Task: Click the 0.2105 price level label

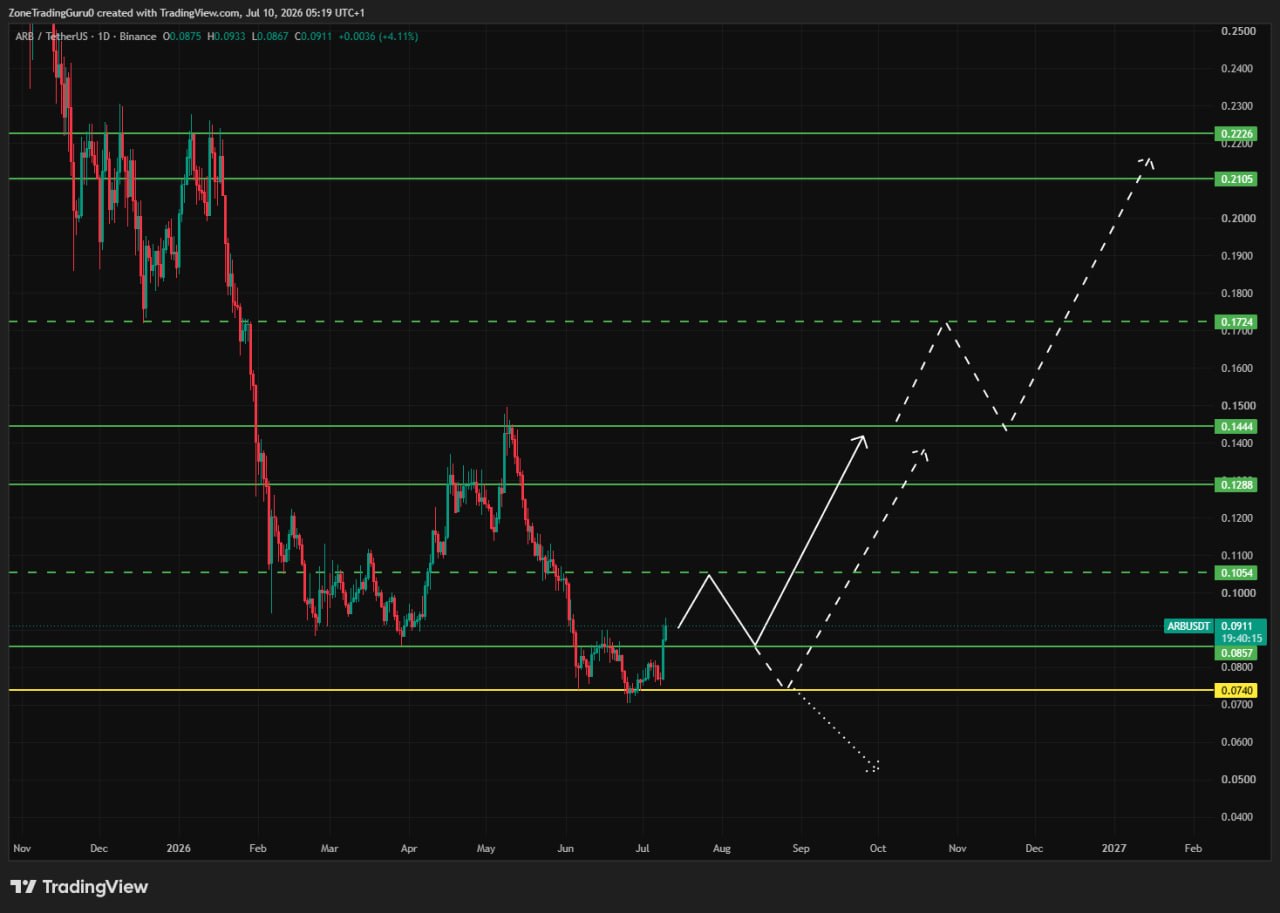Action: coord(1236,179)
